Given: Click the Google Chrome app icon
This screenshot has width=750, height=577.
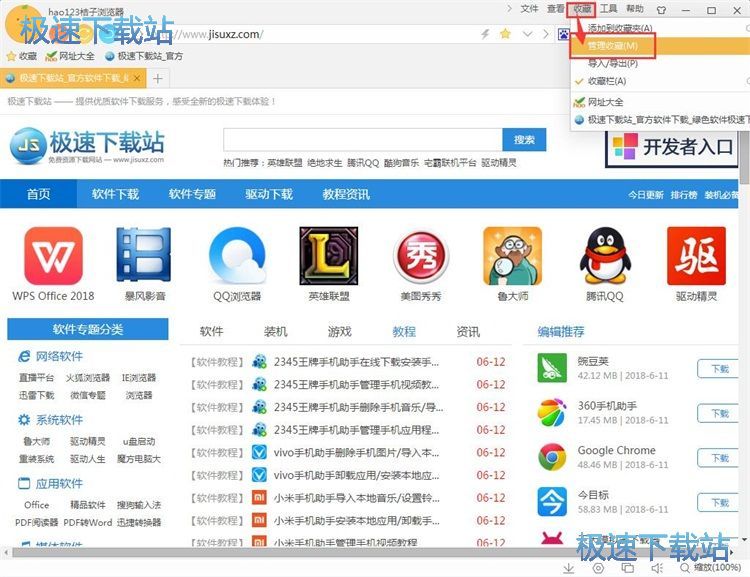Looking at the screenshot, I should coord(552,457).
